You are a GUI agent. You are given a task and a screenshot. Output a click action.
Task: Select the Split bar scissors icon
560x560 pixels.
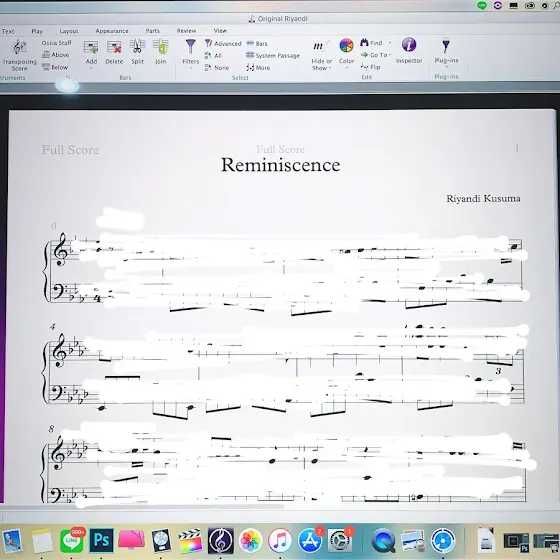[138, 46]
